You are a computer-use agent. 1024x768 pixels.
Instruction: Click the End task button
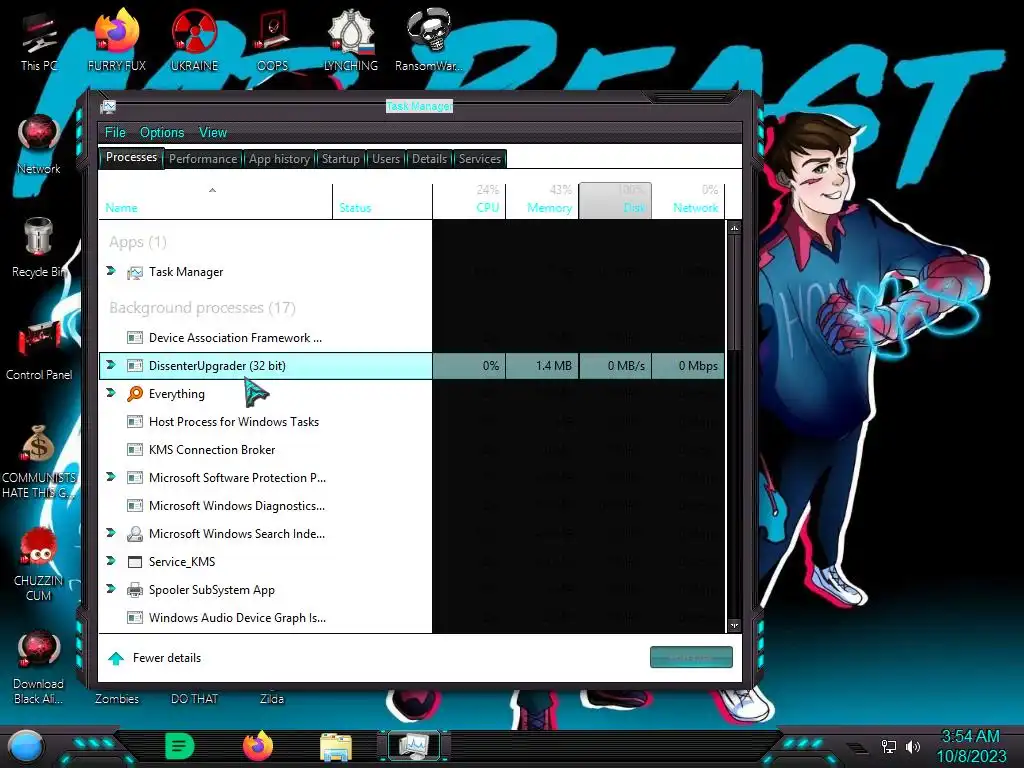click(692, 657)
